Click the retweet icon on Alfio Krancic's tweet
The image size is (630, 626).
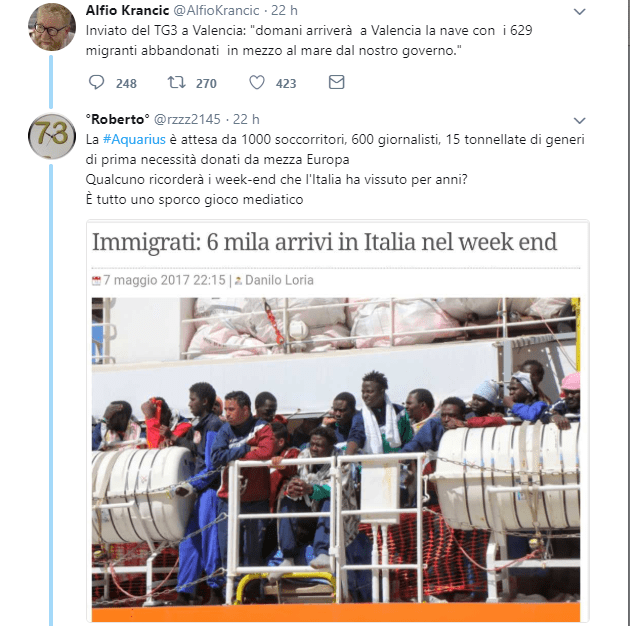tap(176, 82)
